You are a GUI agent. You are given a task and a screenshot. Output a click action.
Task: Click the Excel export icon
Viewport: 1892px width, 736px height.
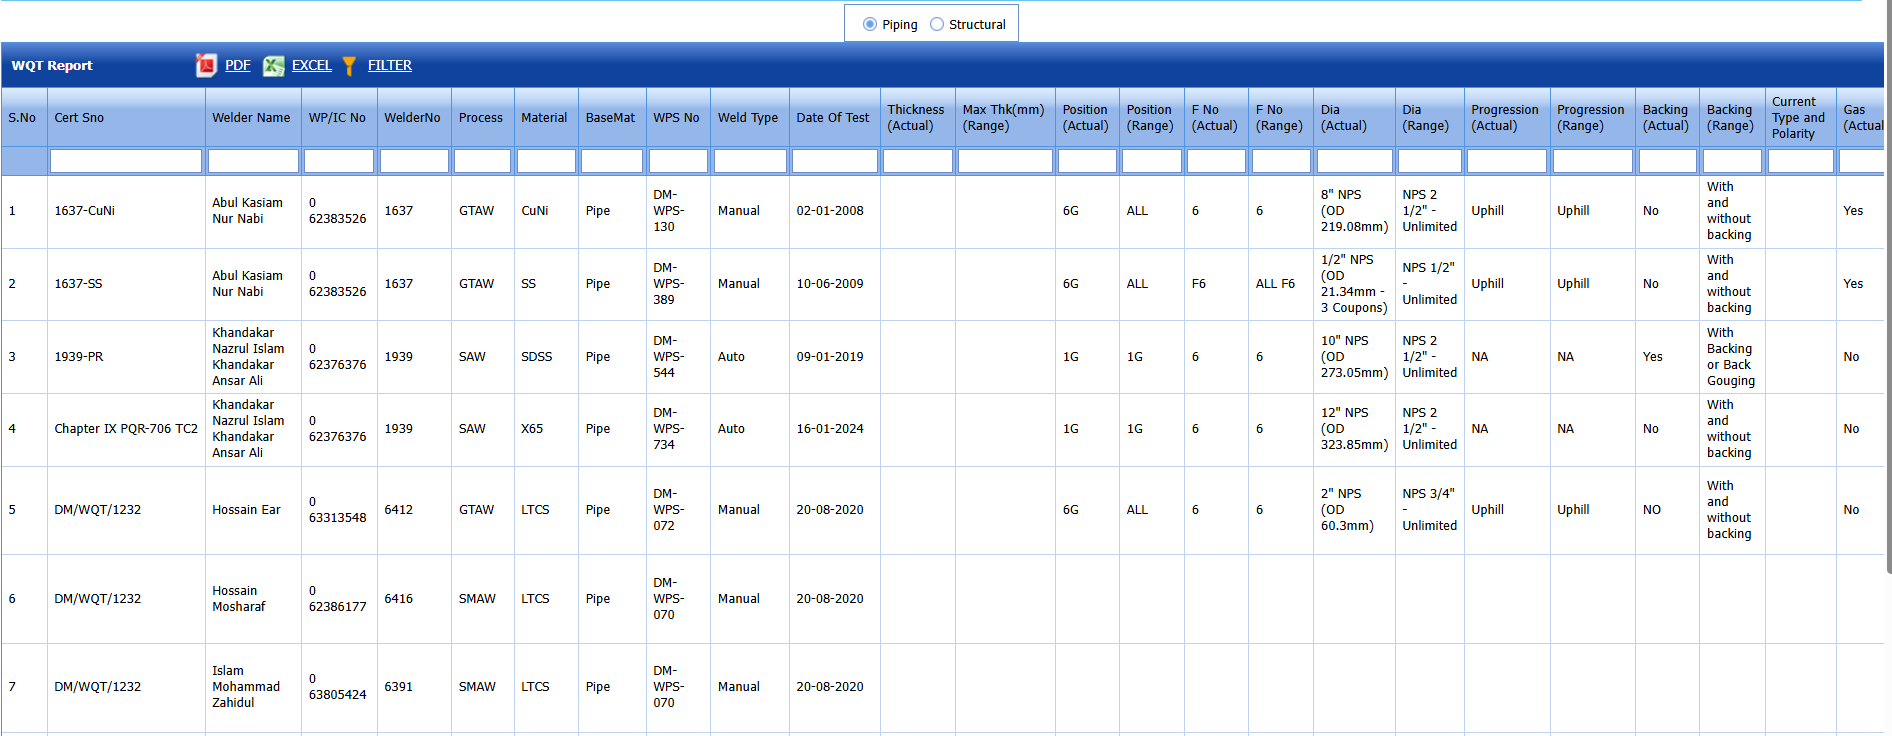pos(273,66)
